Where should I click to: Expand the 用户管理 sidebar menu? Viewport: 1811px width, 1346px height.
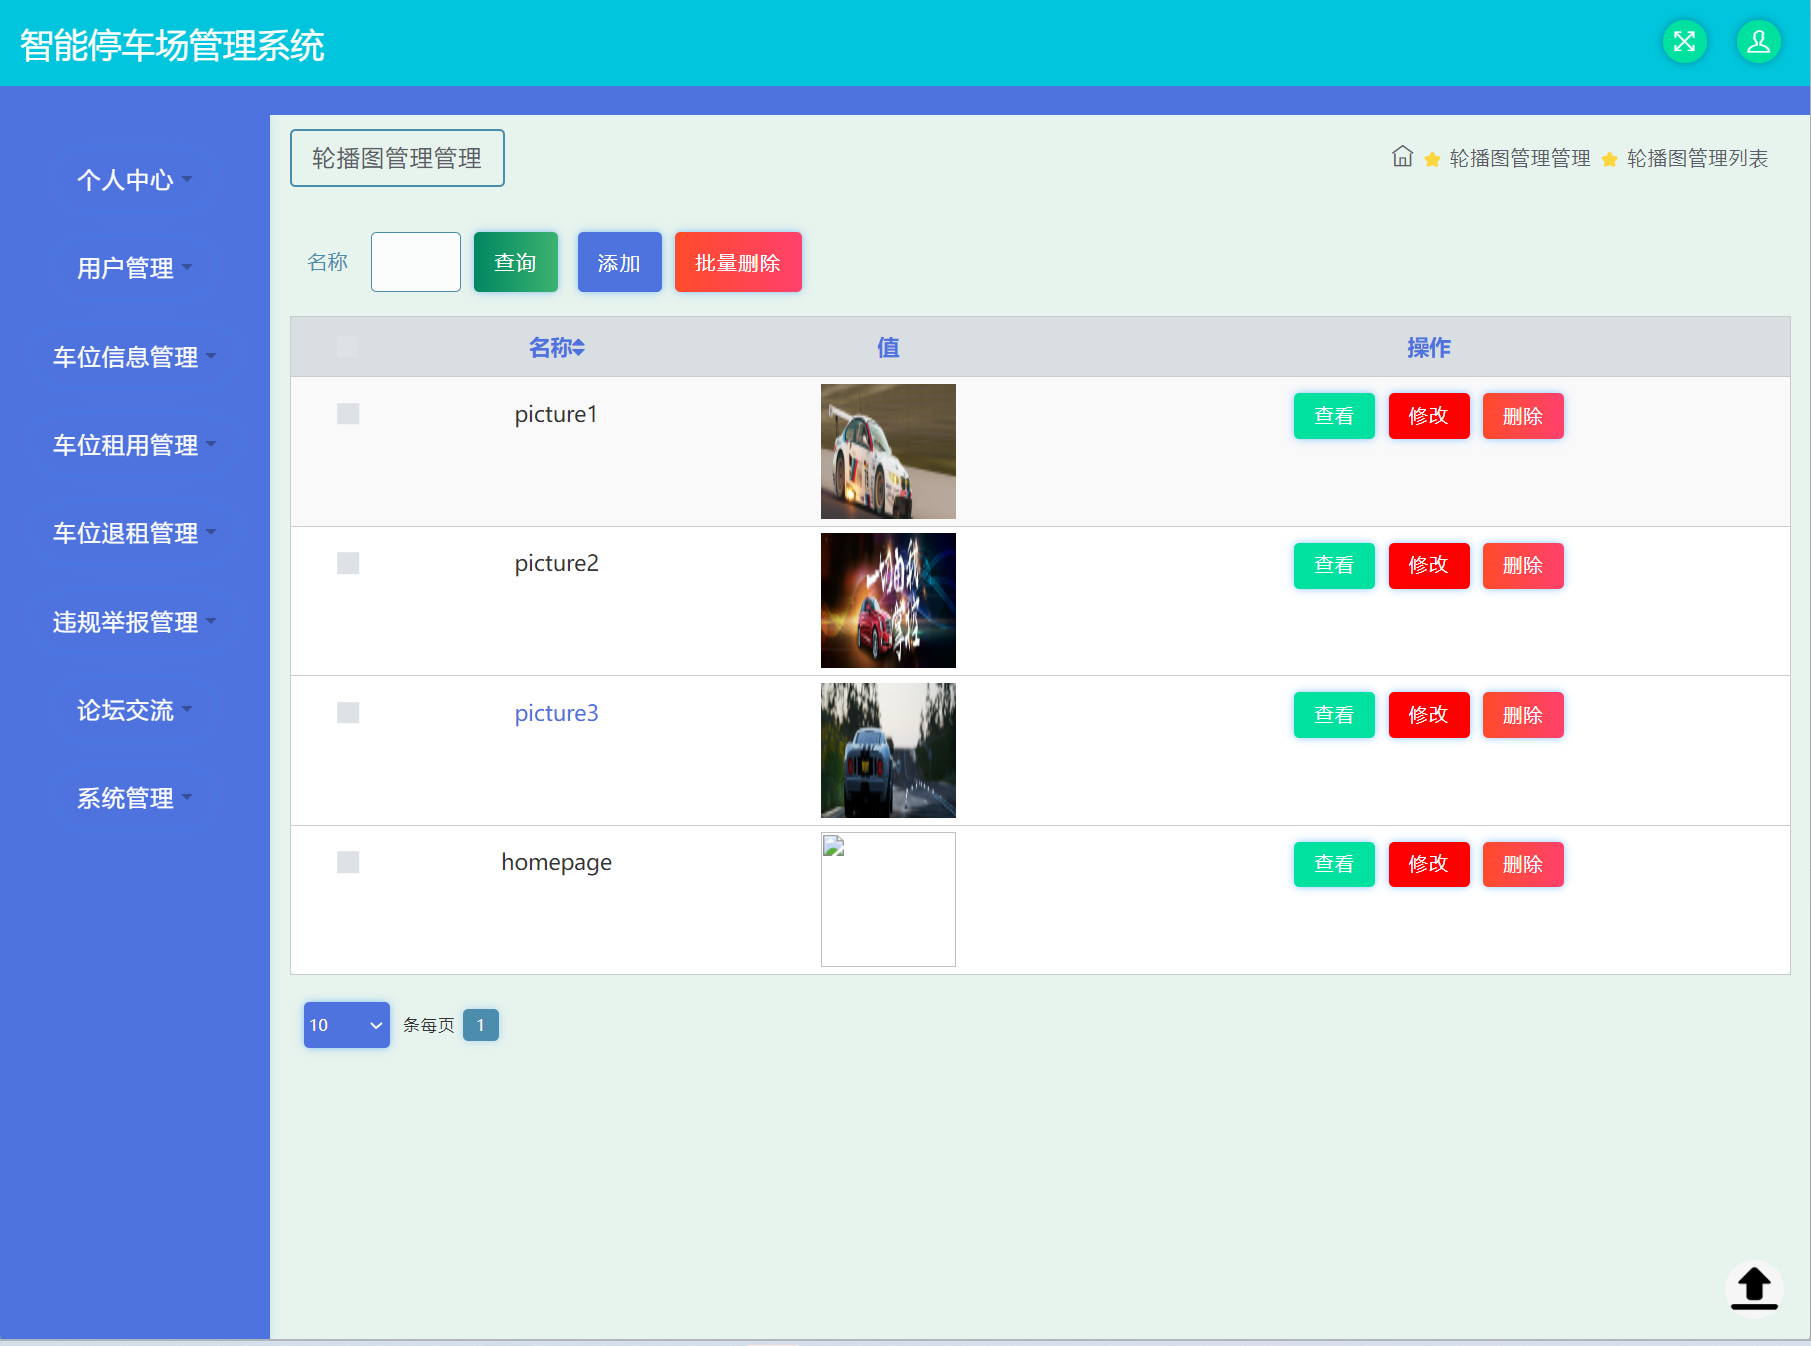[134, 268]
